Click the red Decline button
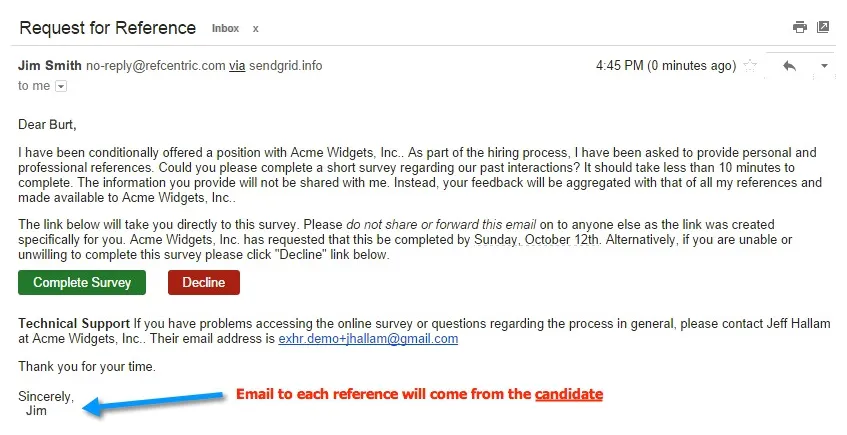This screenshot has height=435, width=847. [x=203, y=283]
